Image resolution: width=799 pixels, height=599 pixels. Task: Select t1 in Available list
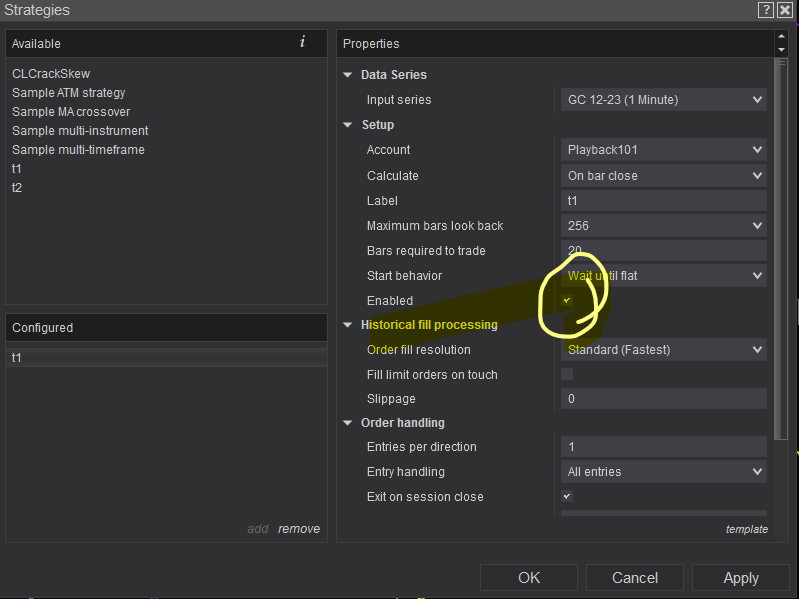17,169
